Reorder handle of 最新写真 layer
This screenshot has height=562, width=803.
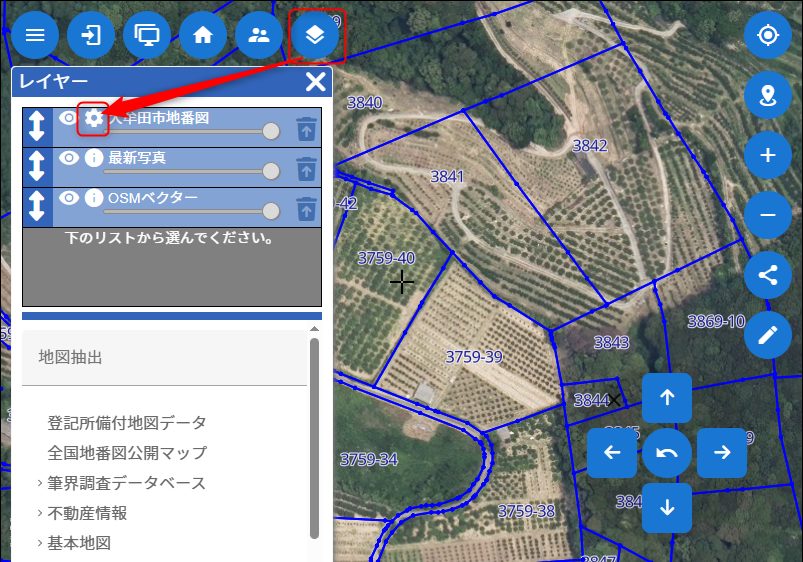(x=37, y=167)
